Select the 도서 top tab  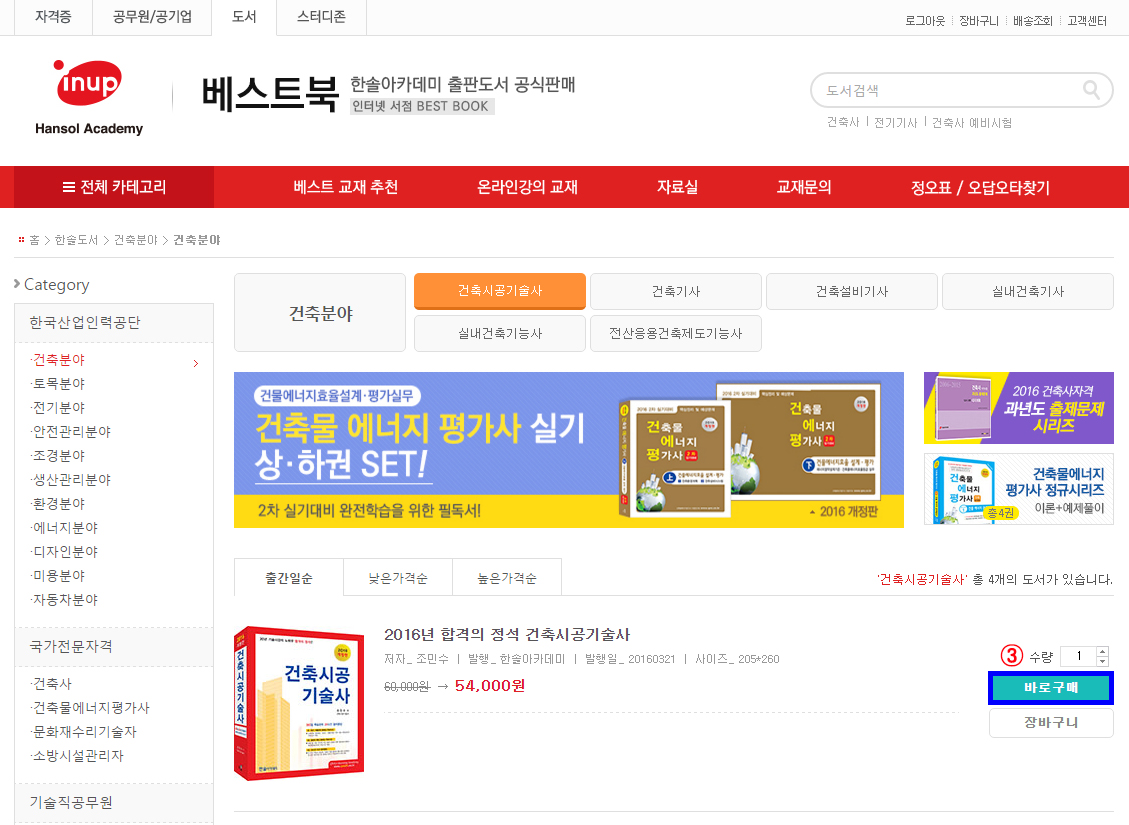[x=244, y=17]
